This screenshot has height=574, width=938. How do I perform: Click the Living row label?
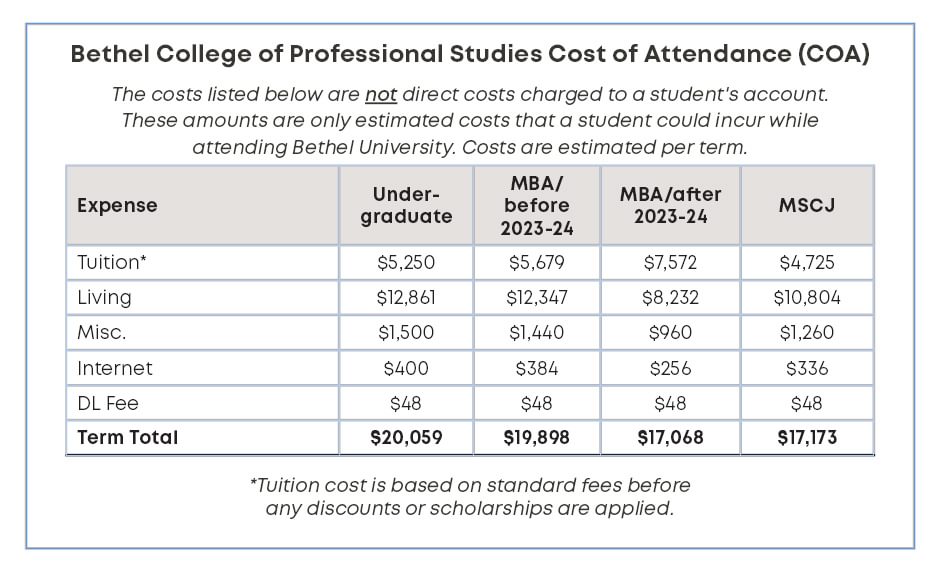(x=104, y=297)
